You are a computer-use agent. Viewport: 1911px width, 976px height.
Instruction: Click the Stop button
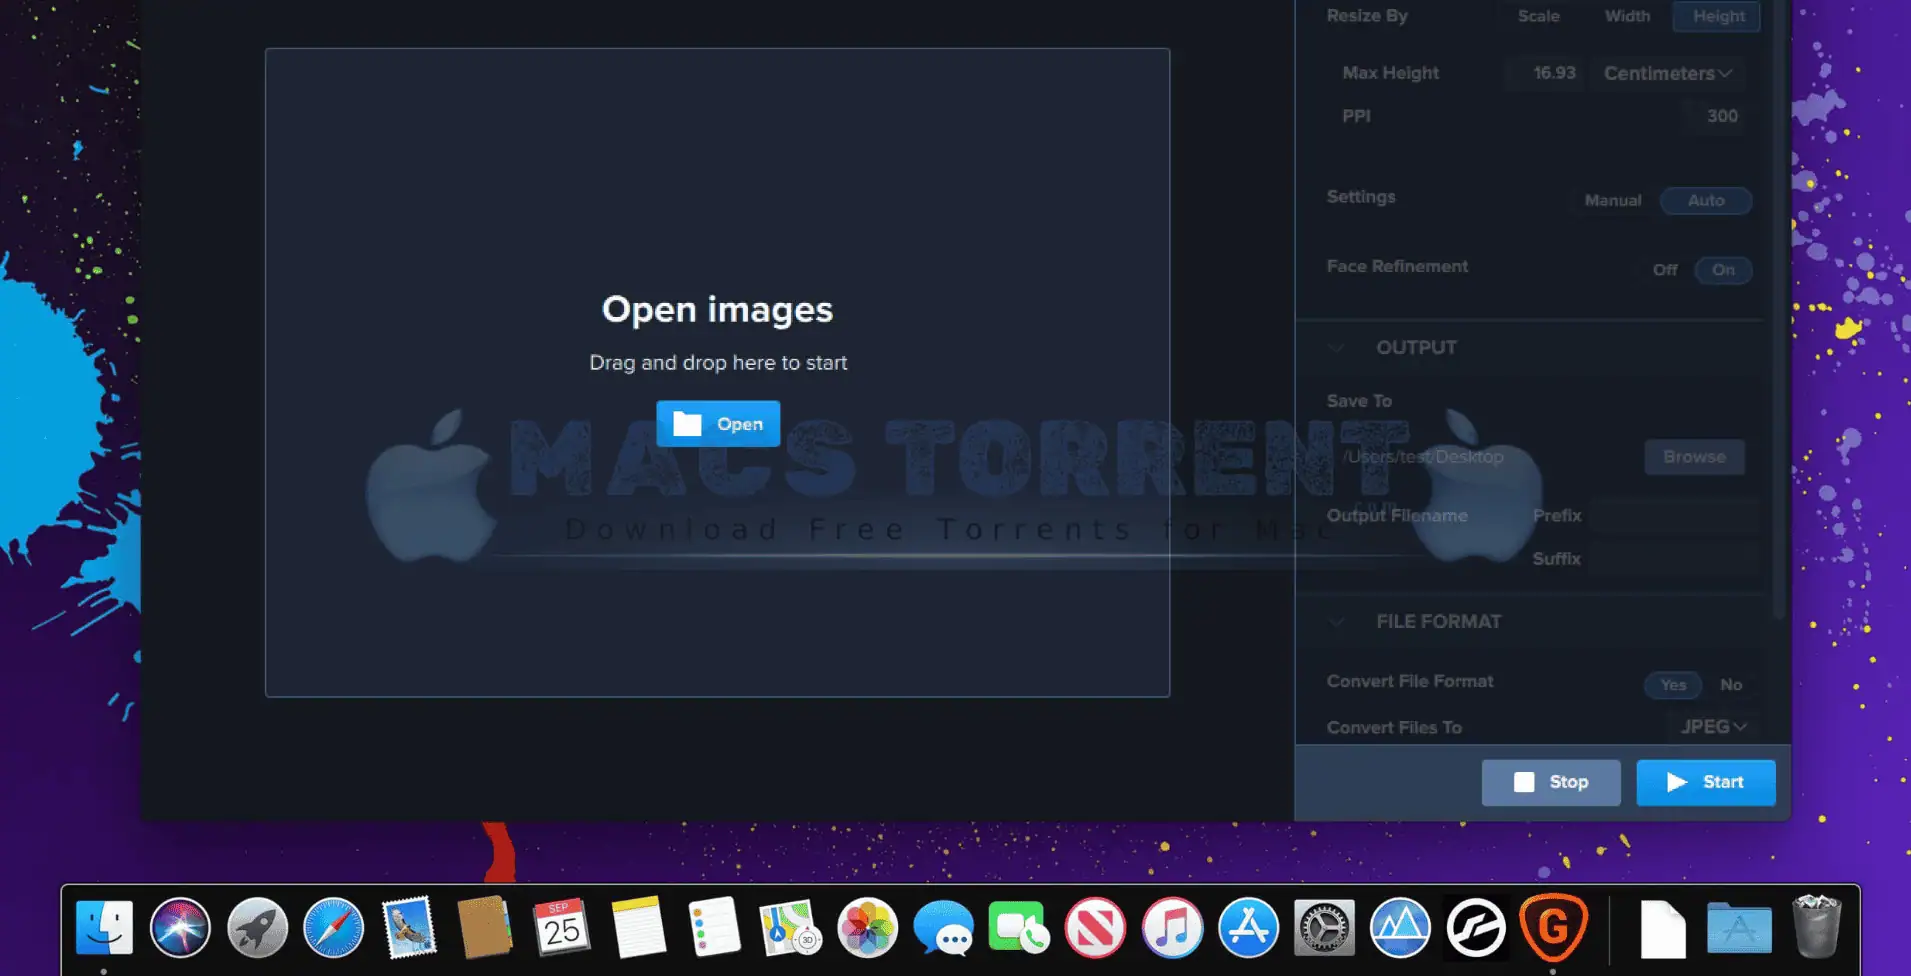[1551, 782]
